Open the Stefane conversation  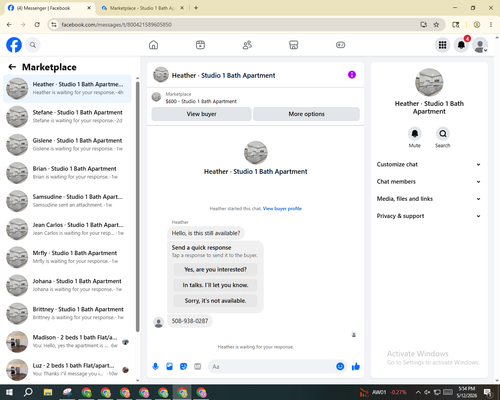coord(67,116)
